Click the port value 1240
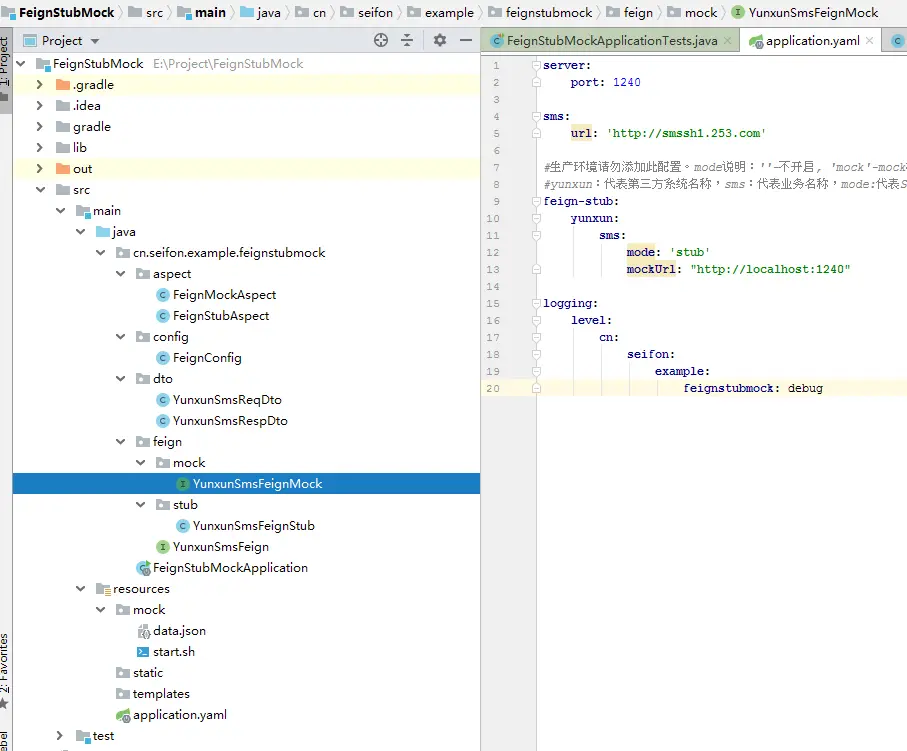907x751 pixels. [x=626, y=83]
